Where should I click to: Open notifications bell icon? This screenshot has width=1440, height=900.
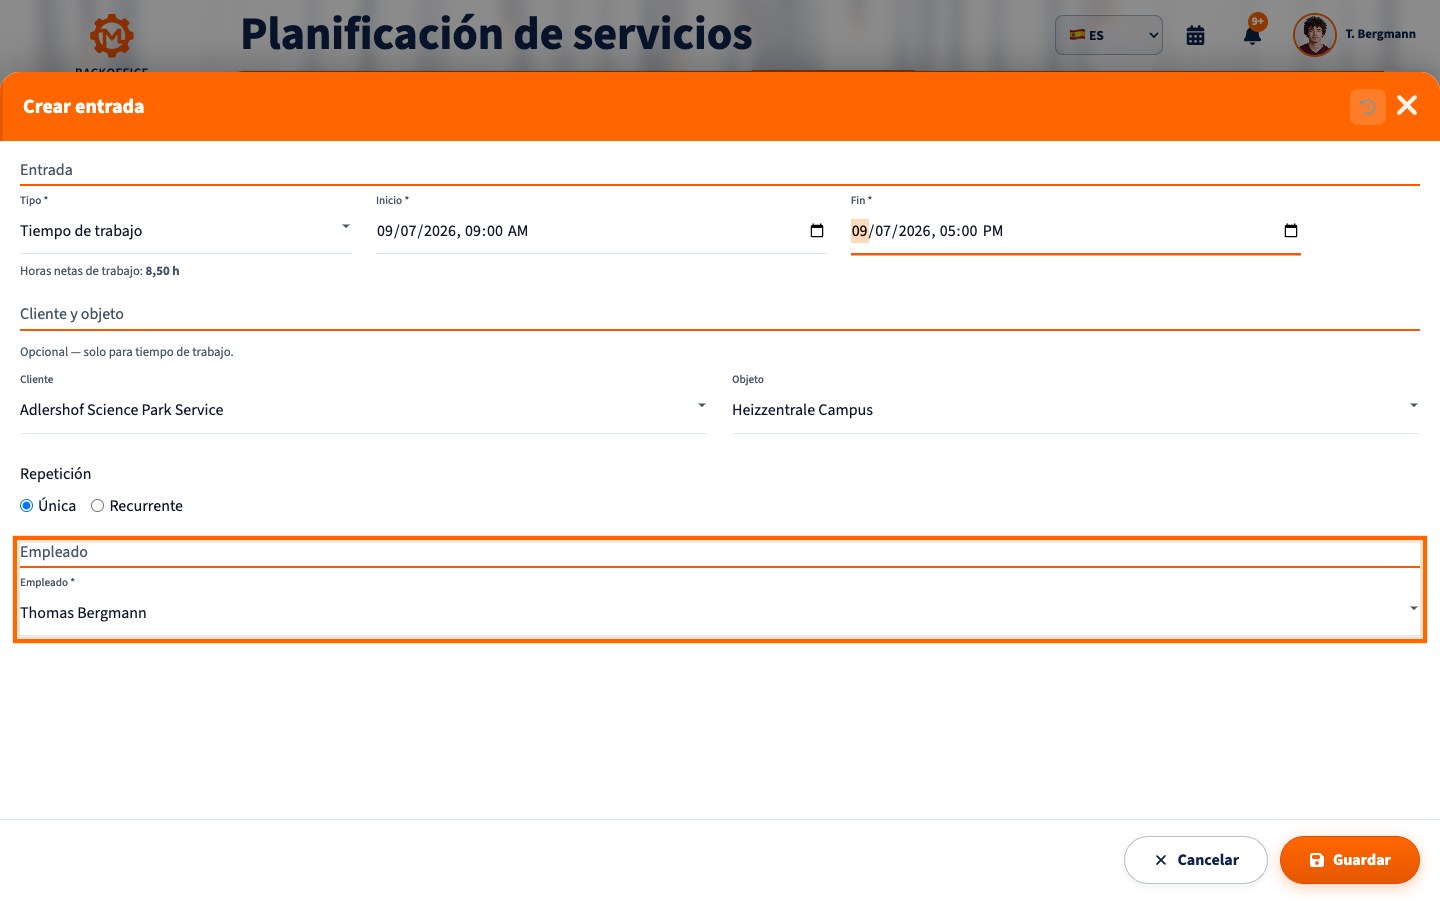tap(1252, 36)
